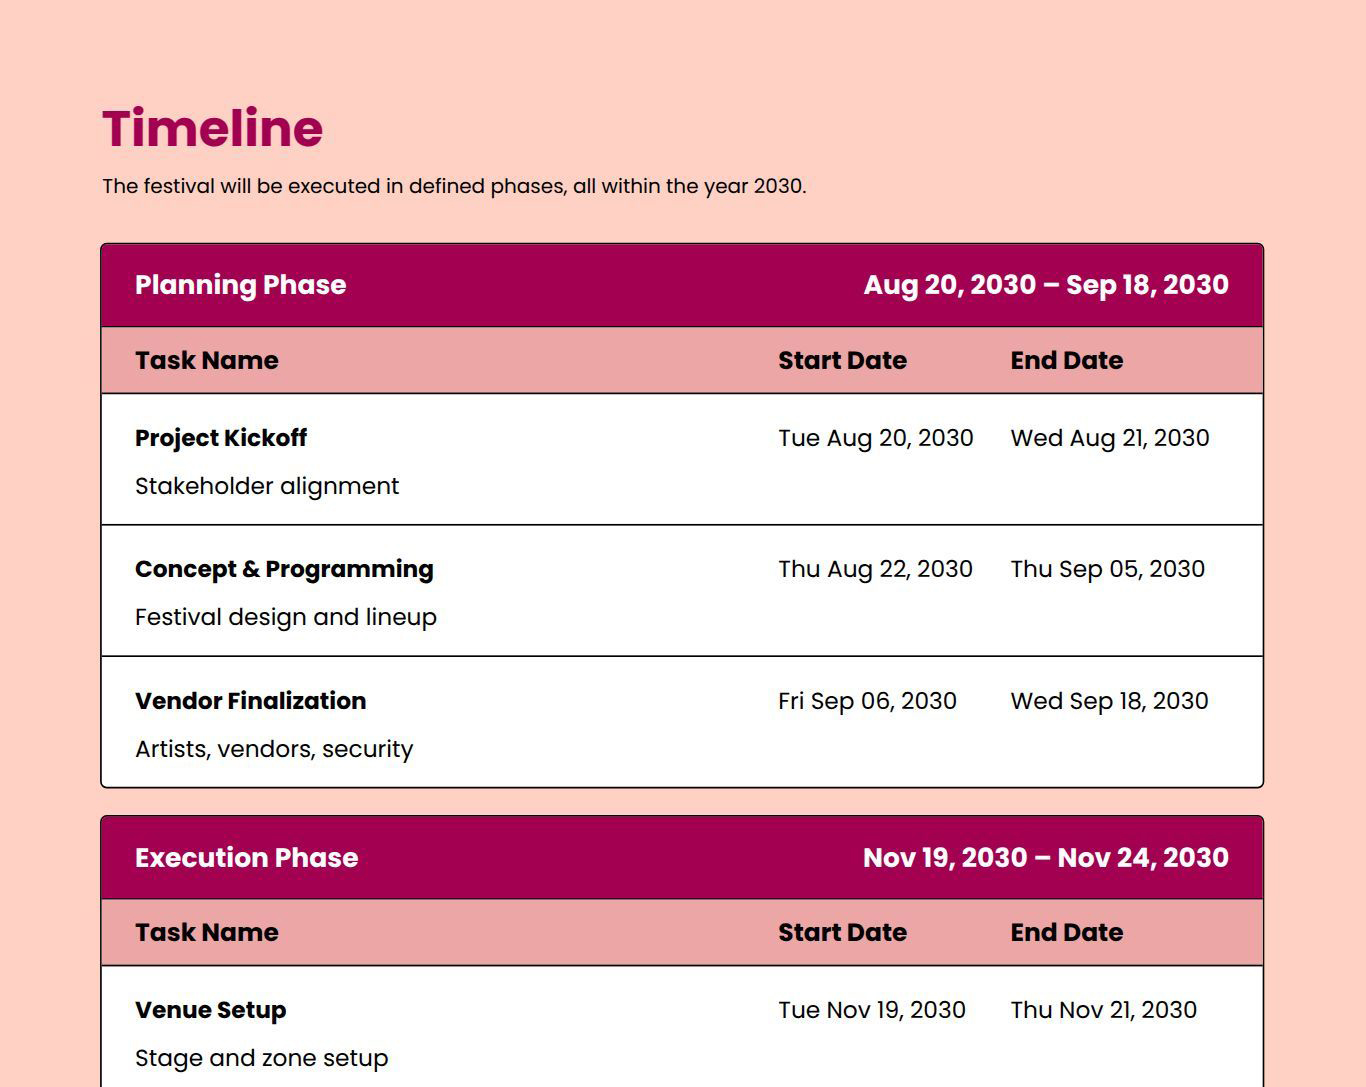The image size is (1366, 1087).
Task: Click the Execution Phase section title
Action: click(246, 858)
